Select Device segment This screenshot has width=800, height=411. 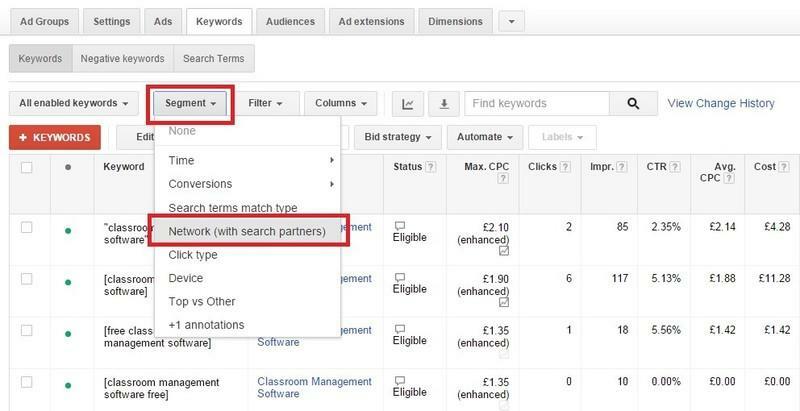click(x=247, y=278)
